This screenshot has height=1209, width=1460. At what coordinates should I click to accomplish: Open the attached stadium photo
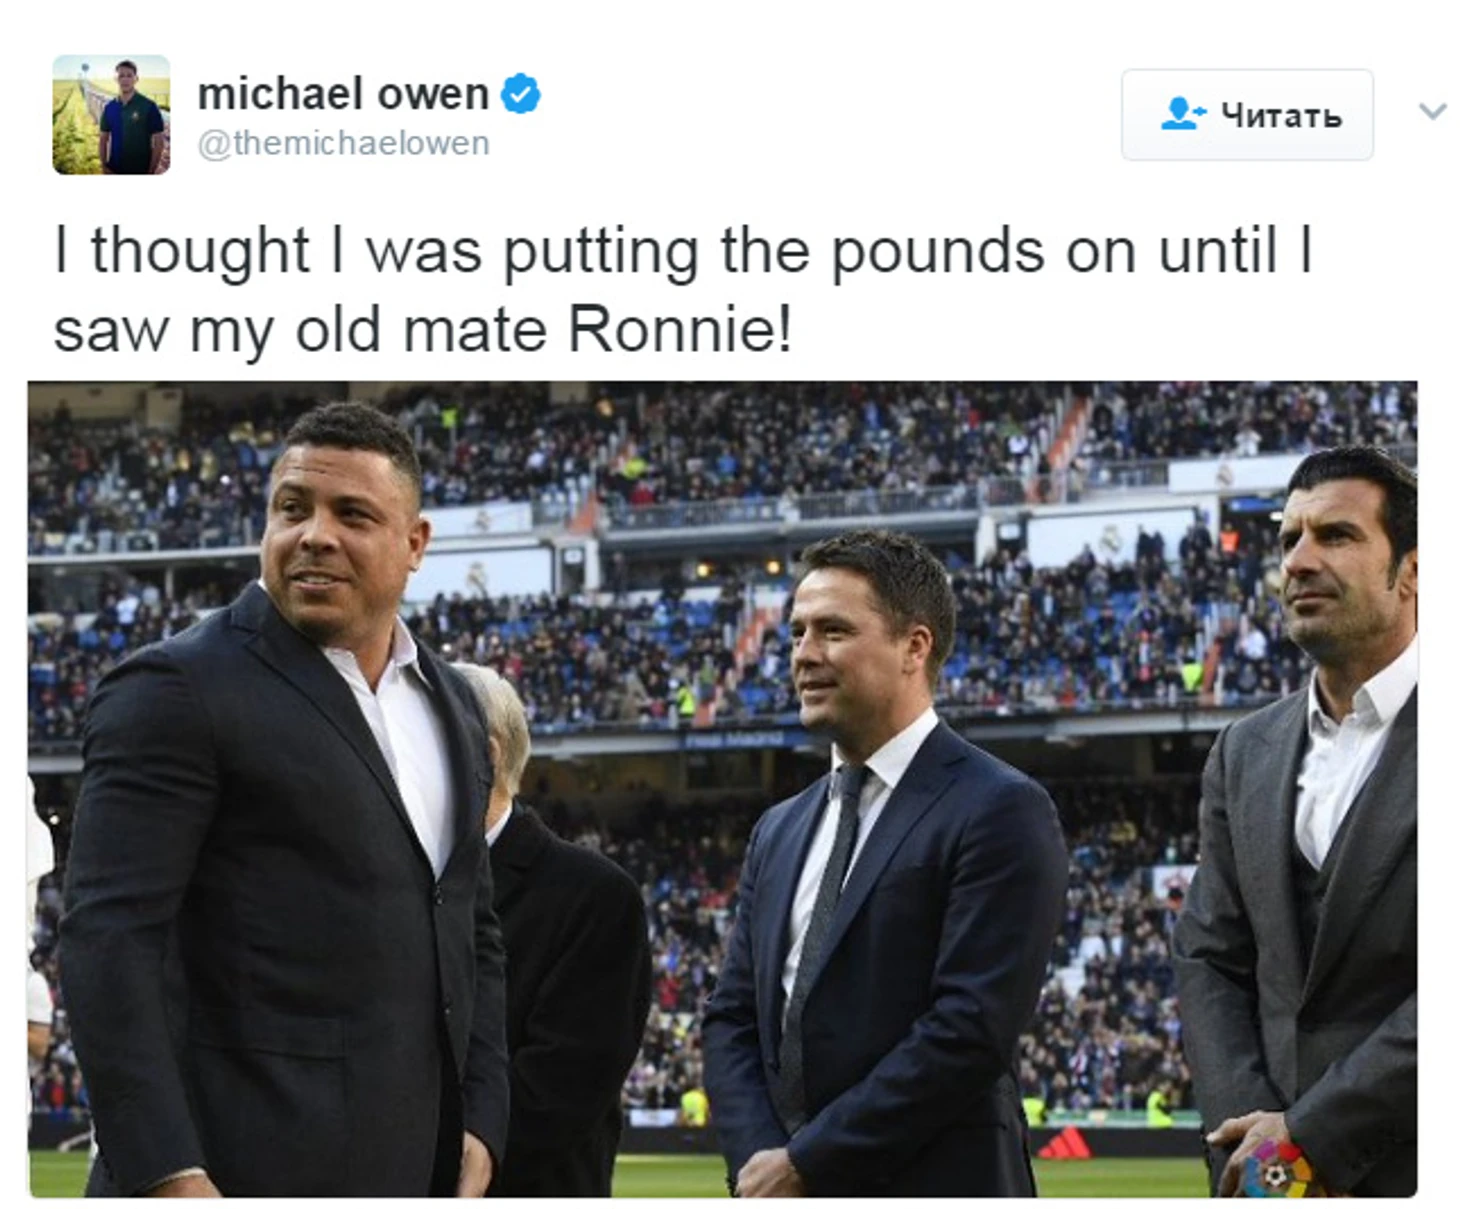pos(722,789)
